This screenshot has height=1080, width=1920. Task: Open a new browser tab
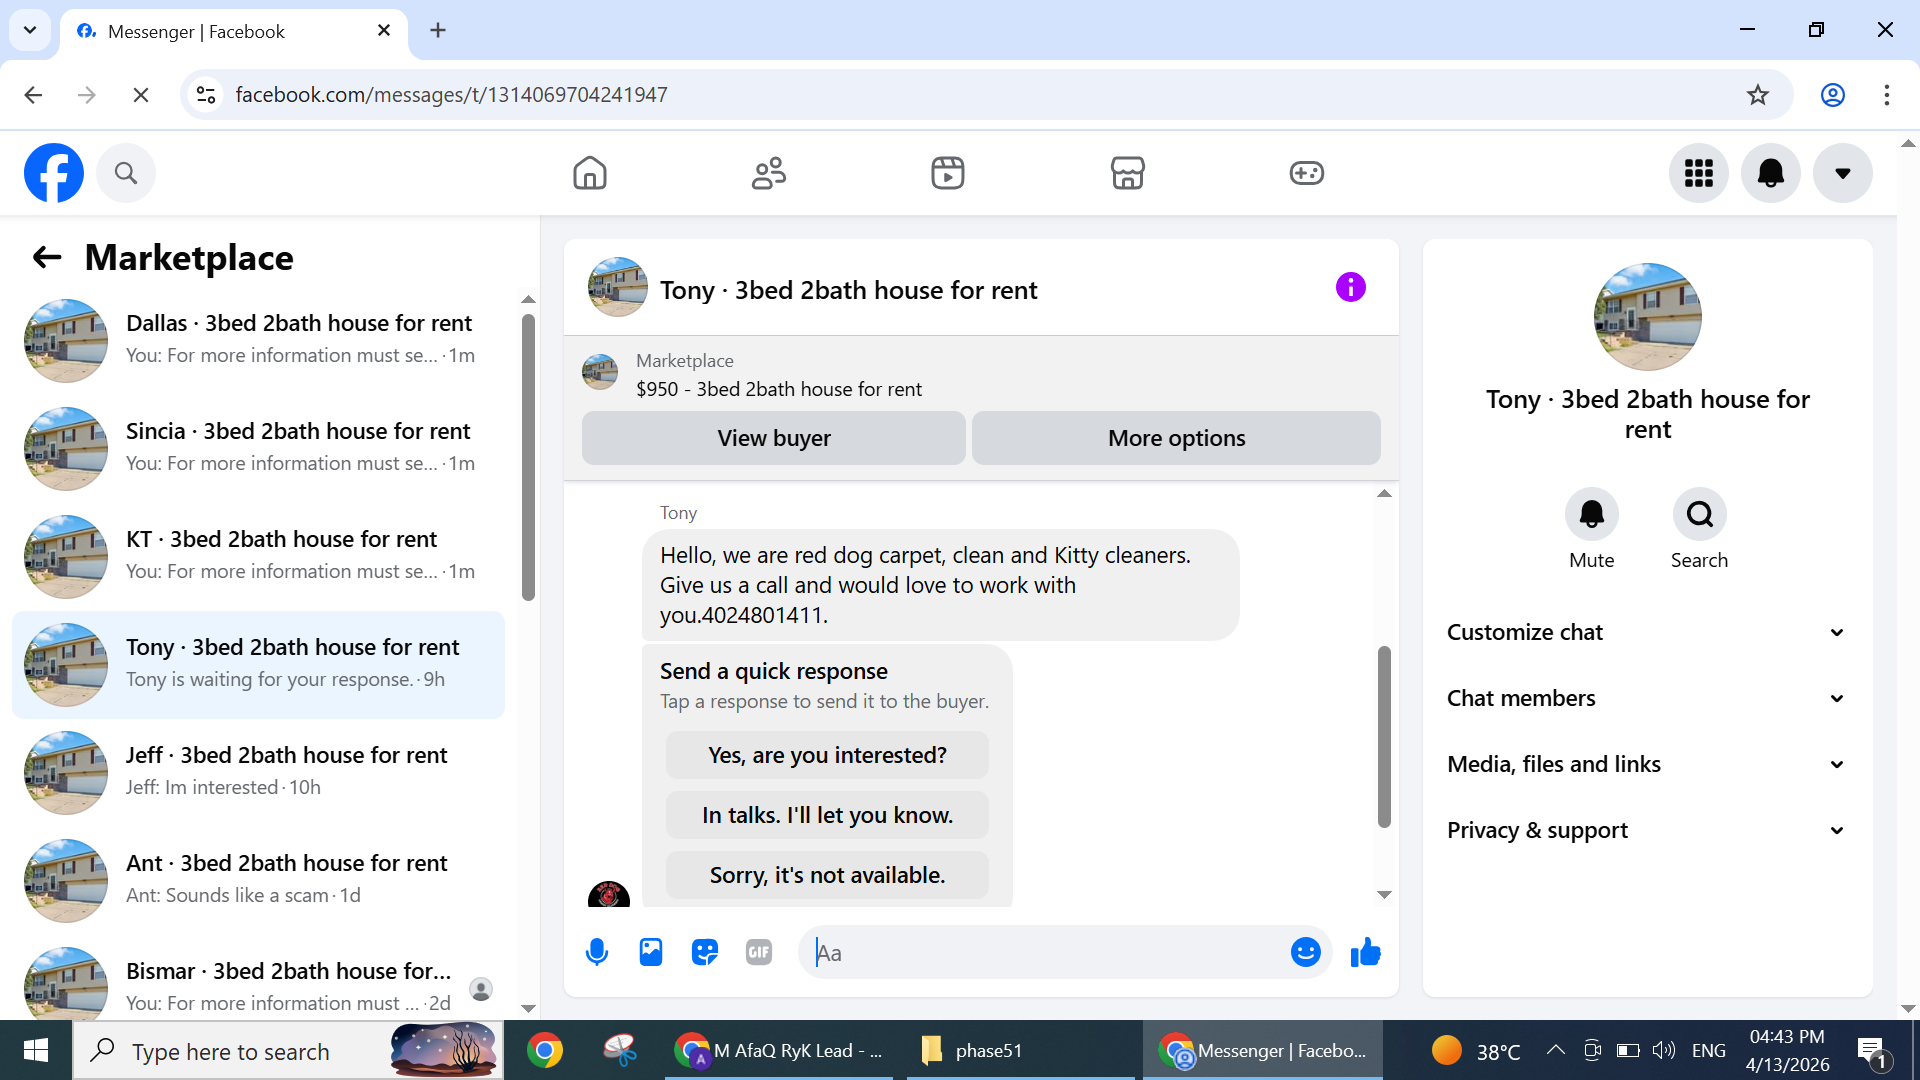(x=437, y=31)
